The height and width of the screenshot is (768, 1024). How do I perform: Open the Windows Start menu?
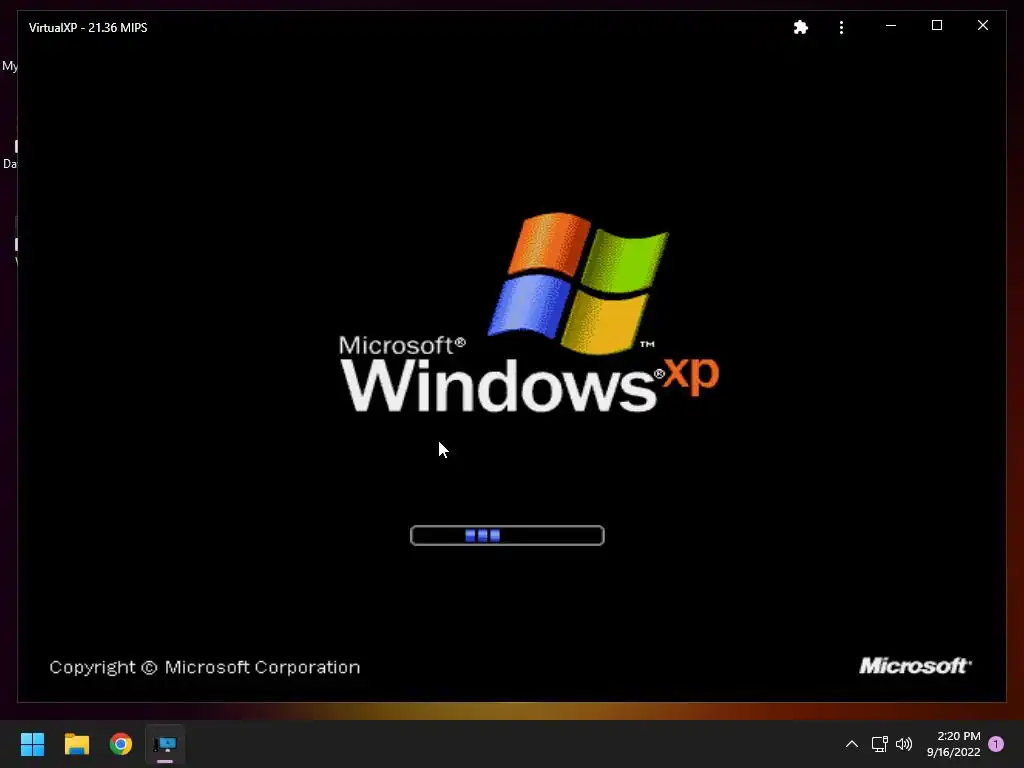coord(32,744)
